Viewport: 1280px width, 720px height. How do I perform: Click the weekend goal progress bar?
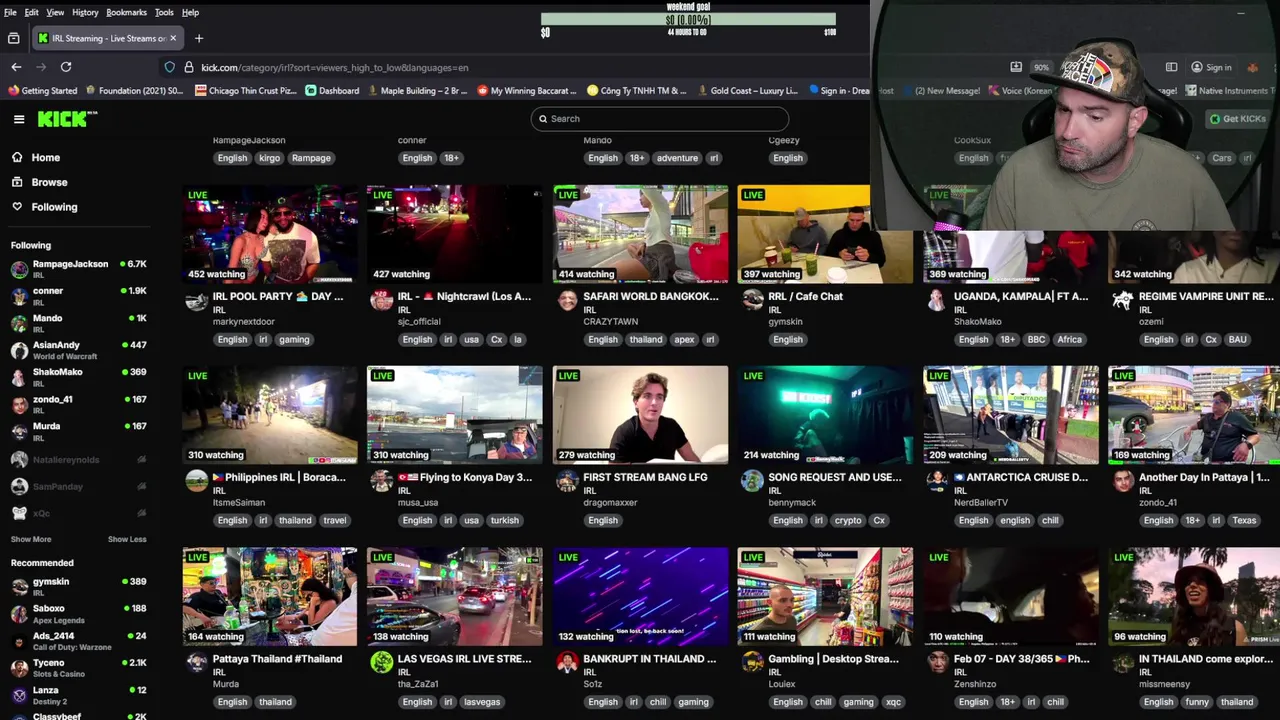point(688,19)
